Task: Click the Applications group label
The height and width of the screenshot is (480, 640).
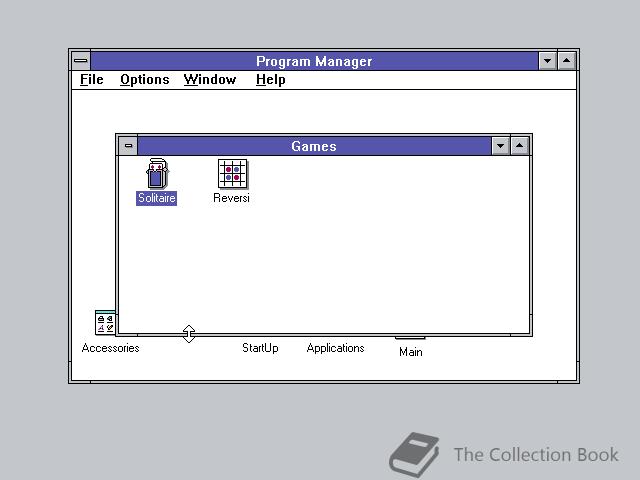Action: click(x=336, y=348)
